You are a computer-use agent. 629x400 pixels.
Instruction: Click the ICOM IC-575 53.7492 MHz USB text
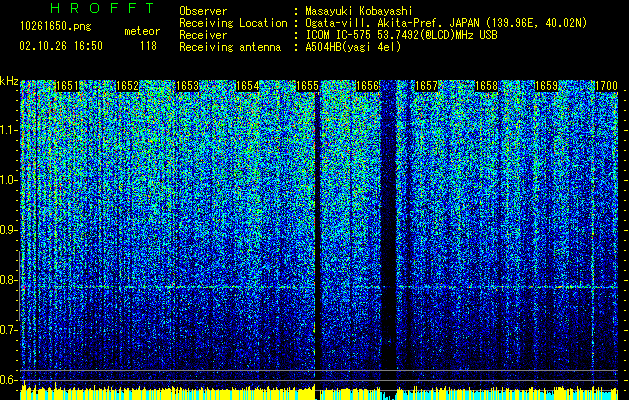[x=402, y=35]
